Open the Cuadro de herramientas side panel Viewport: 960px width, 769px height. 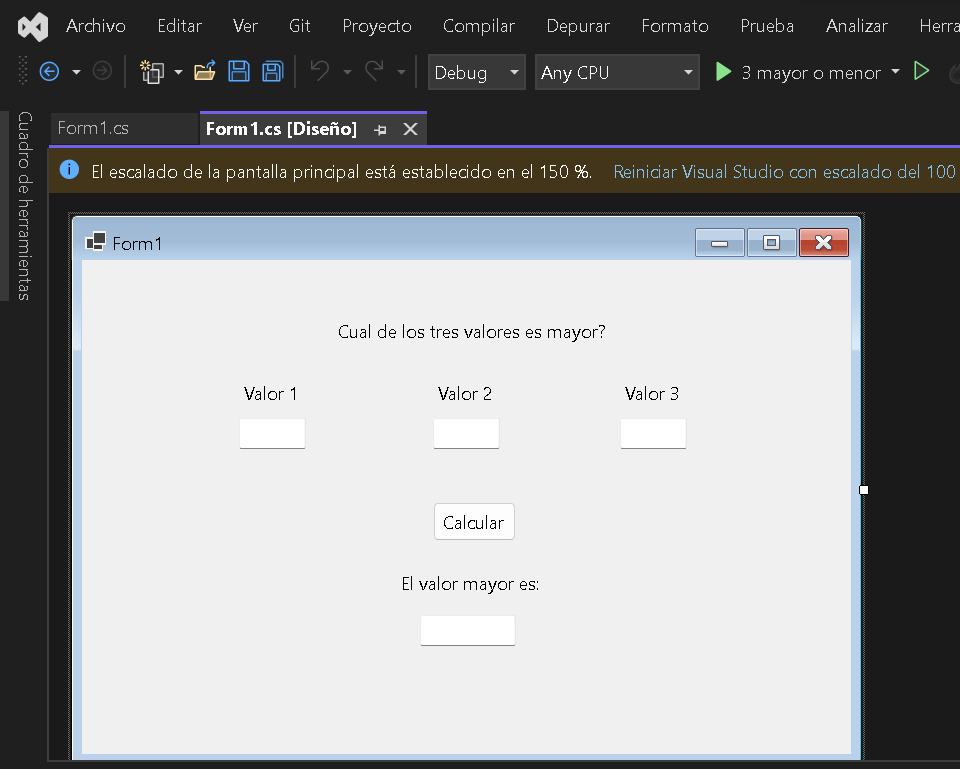[25, 205]
